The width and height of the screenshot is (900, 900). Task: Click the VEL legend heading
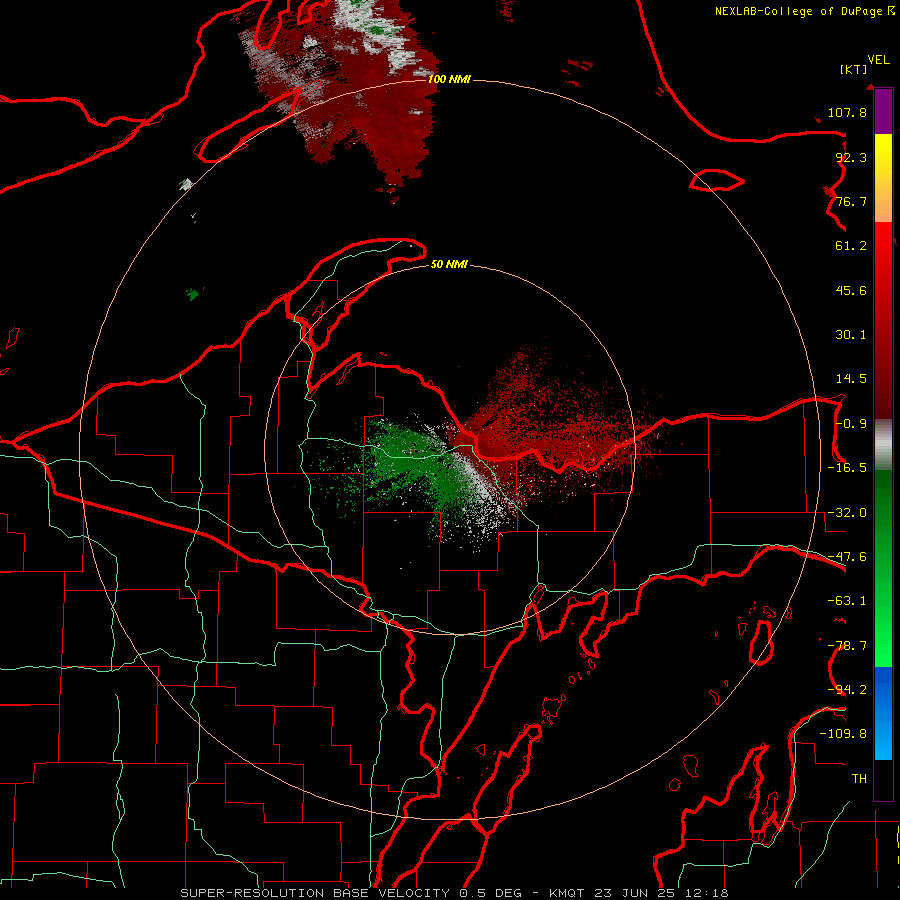click(878, 59)
